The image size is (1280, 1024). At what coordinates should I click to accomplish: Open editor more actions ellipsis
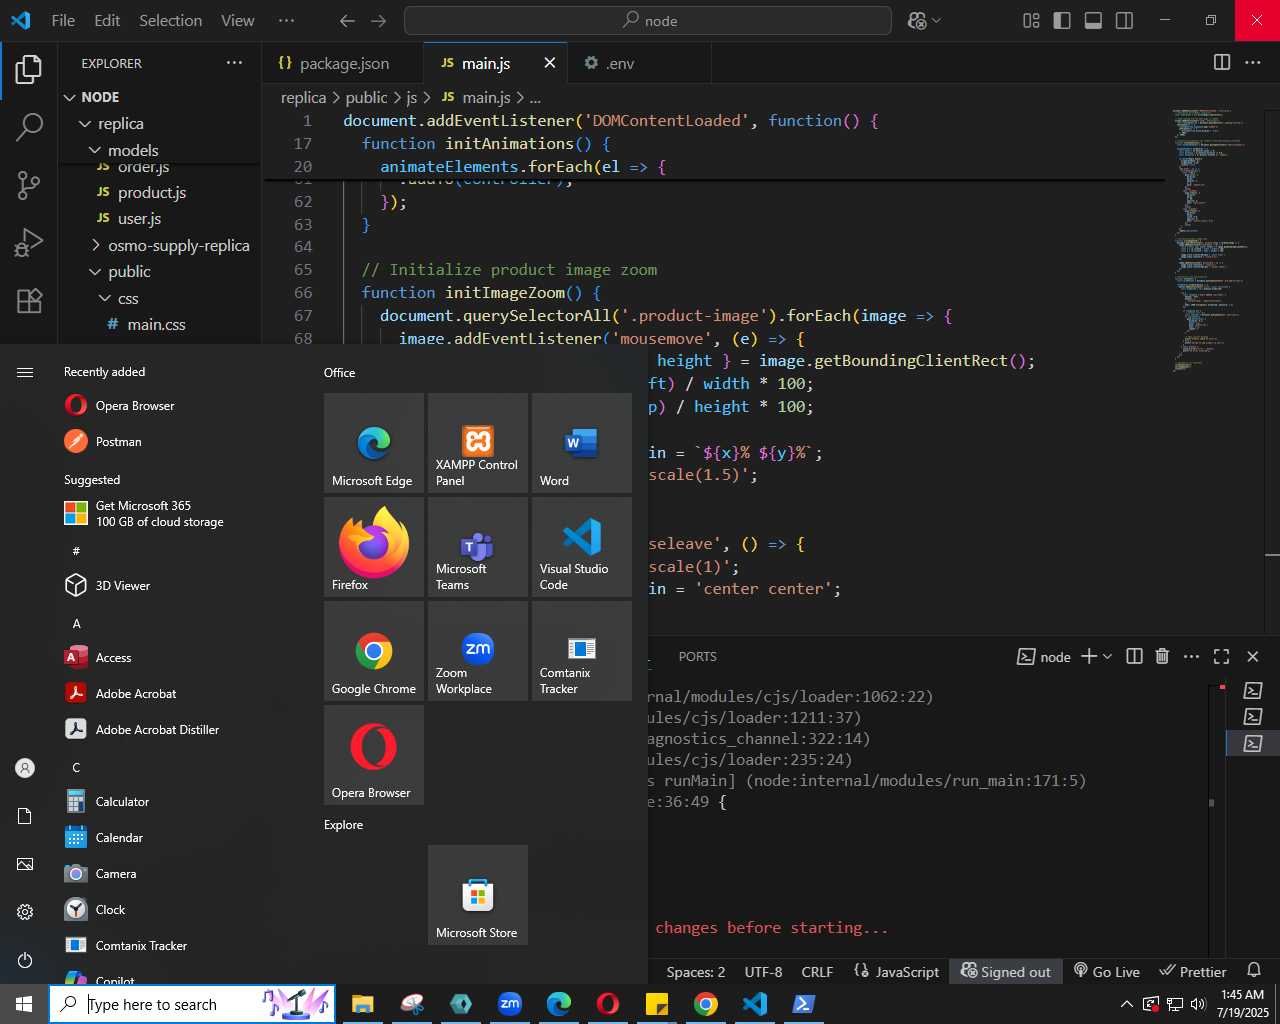(x=1253, y=62)
